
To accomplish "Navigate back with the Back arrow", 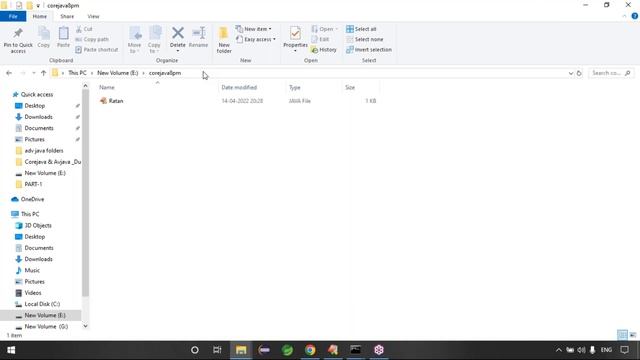I will (x=9, y=73).
